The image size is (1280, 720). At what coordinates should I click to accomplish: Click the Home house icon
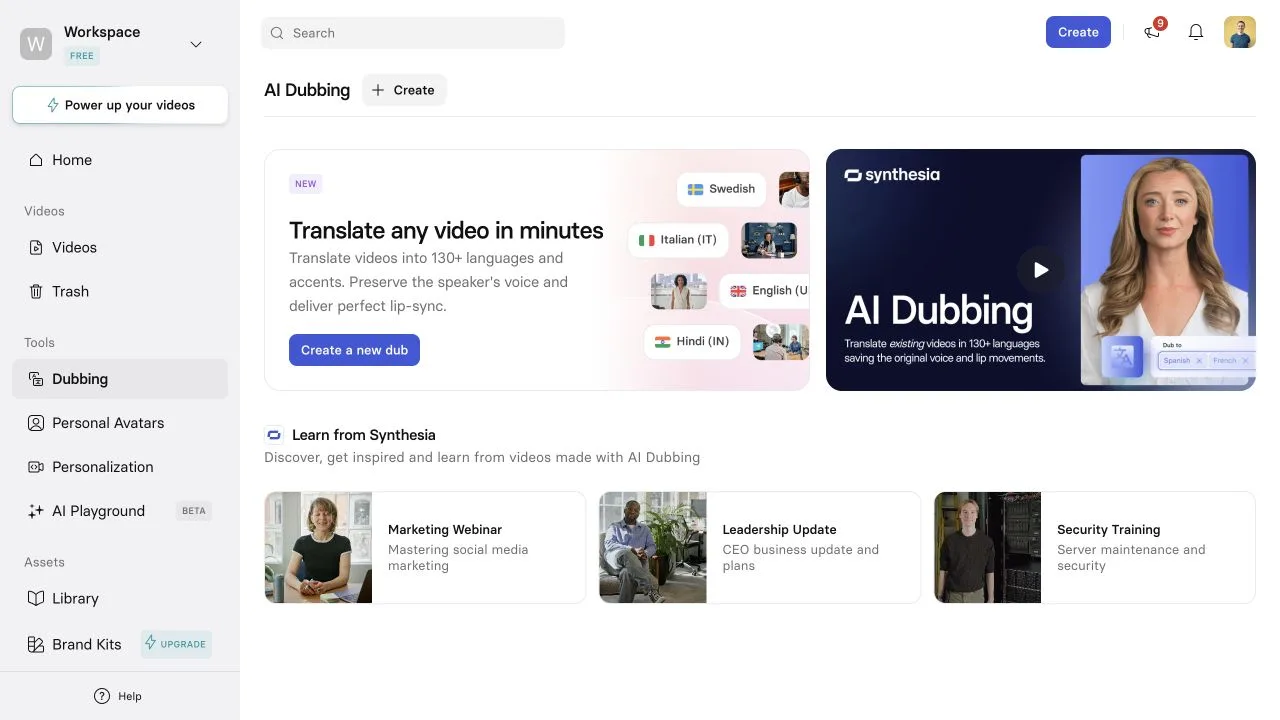[36, 160]
